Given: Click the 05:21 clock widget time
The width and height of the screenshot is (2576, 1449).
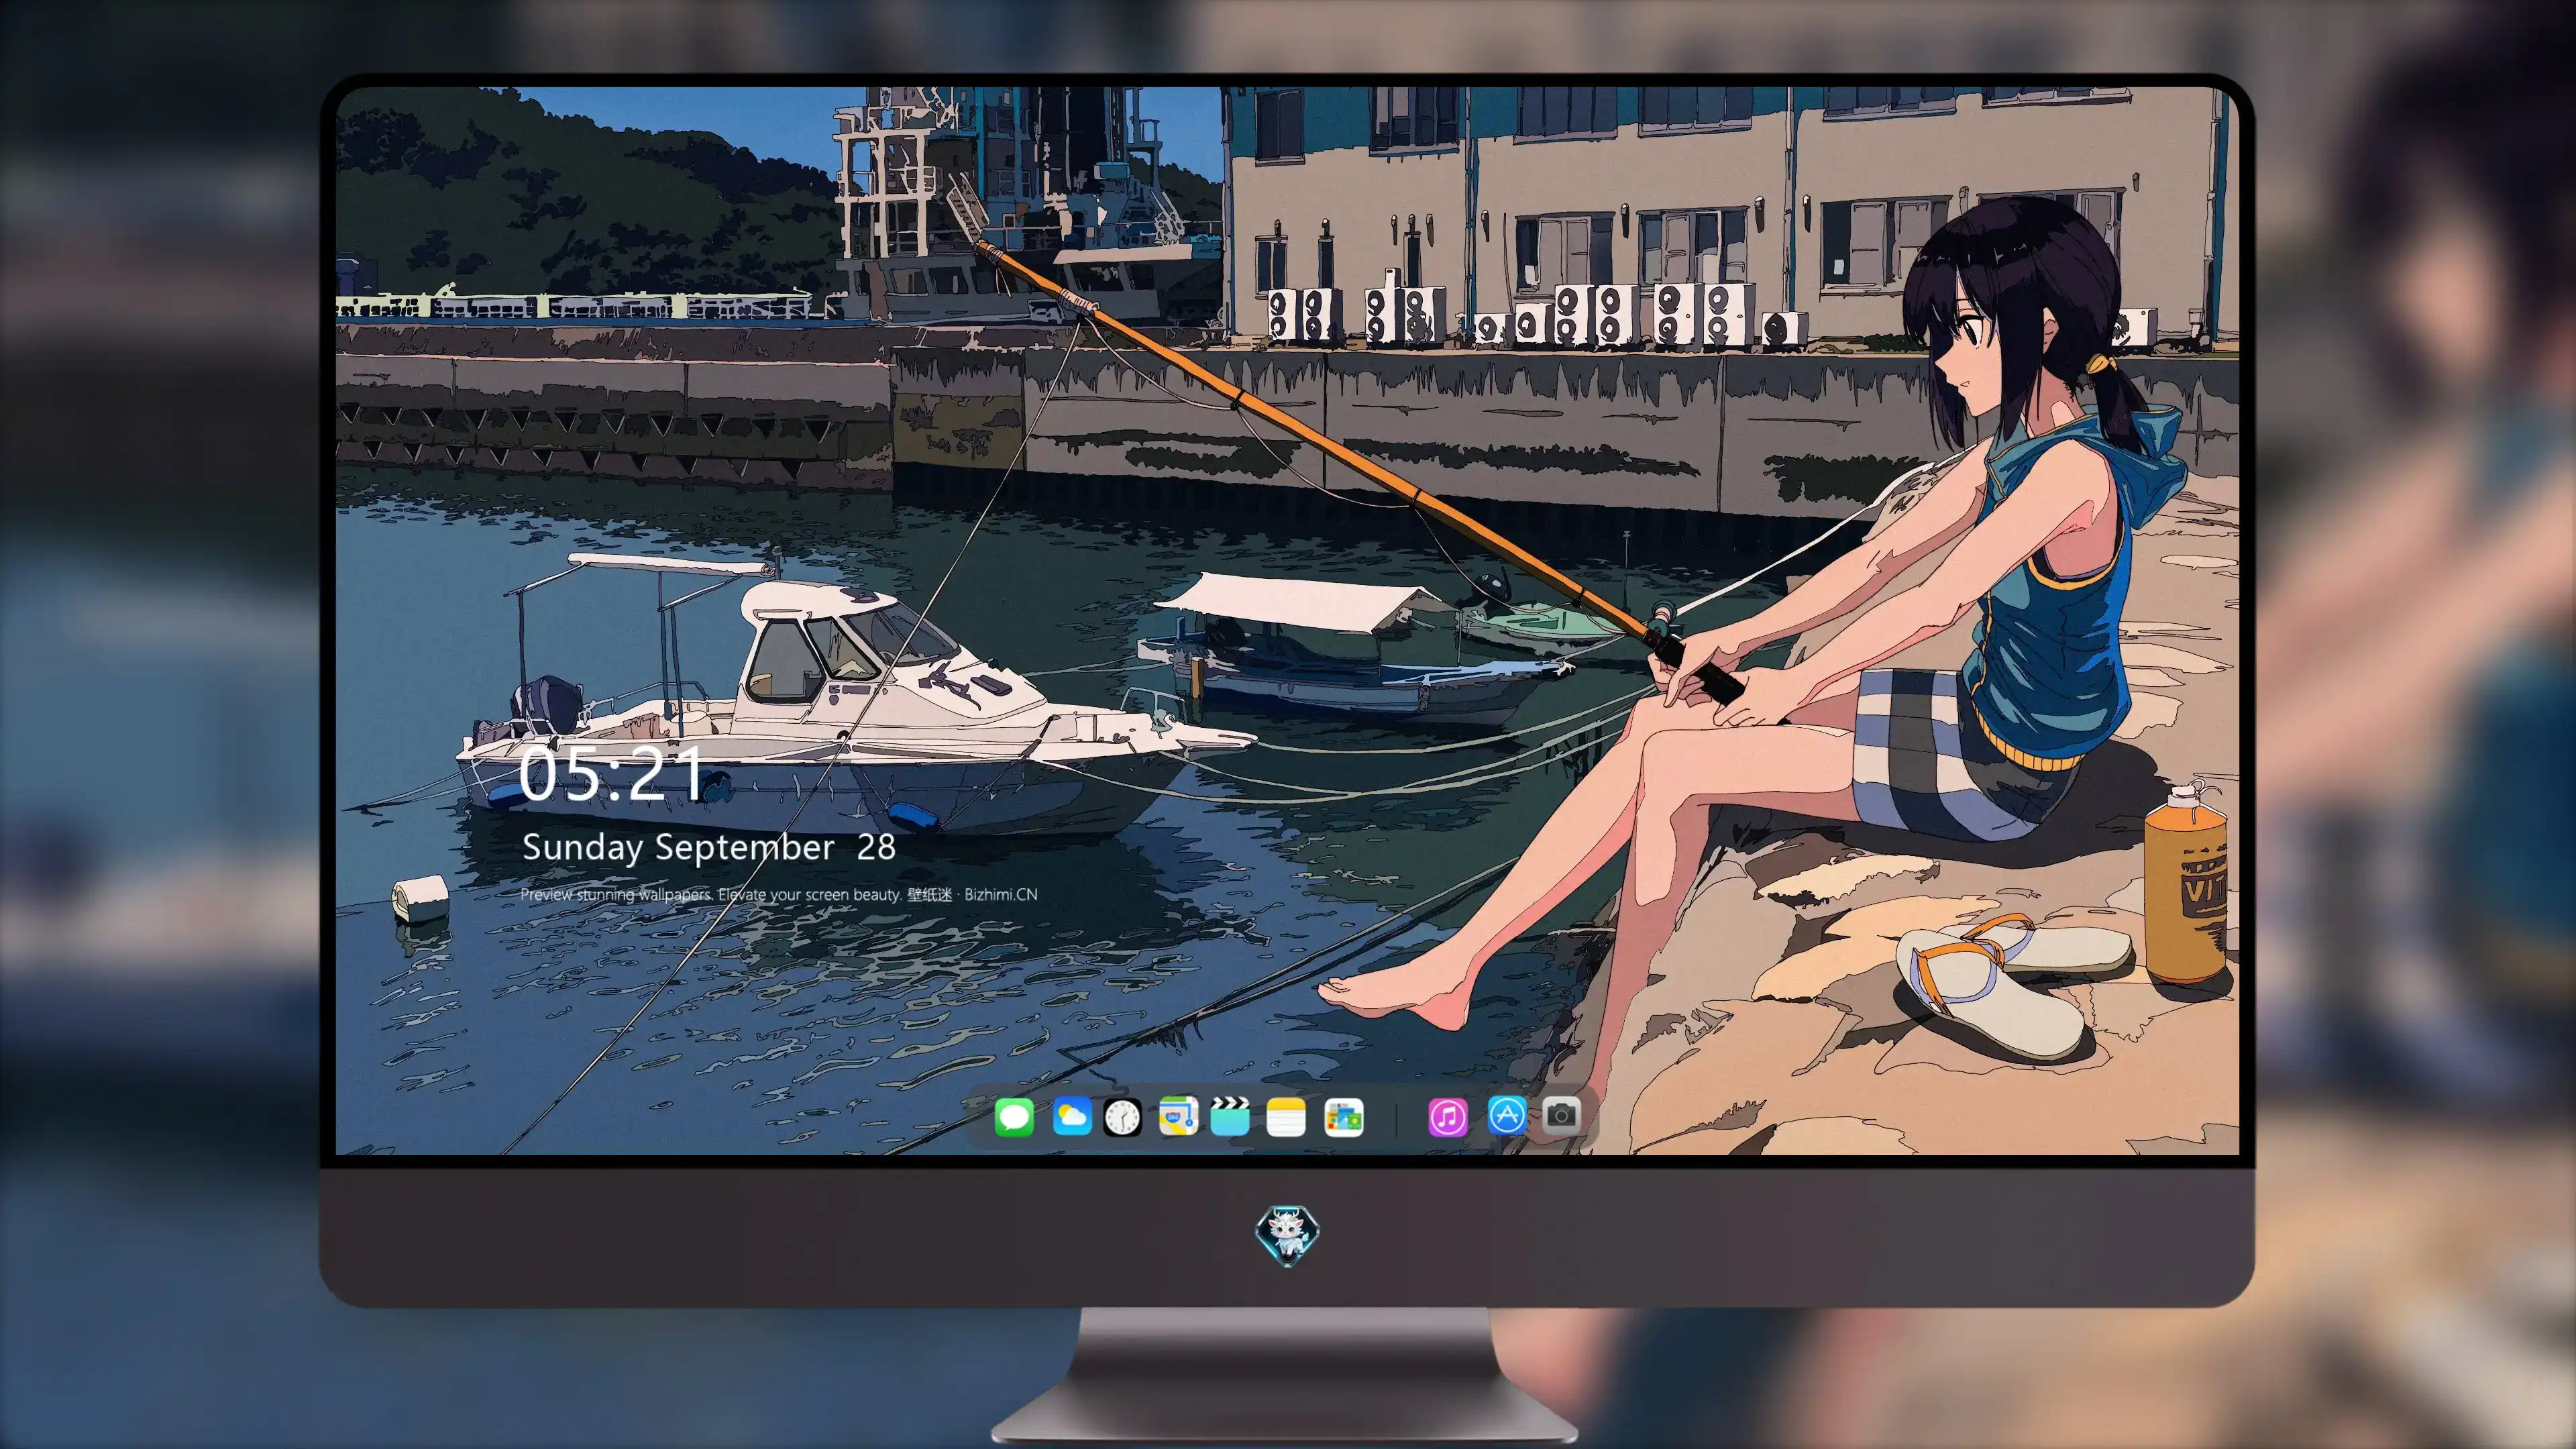Looking at the screenshot, I should point(611,774).
